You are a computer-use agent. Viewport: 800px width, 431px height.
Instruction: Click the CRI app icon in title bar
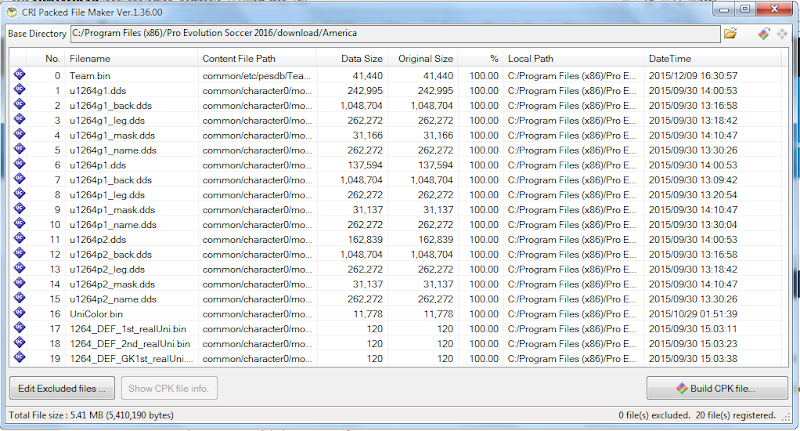tap(12, 12)
